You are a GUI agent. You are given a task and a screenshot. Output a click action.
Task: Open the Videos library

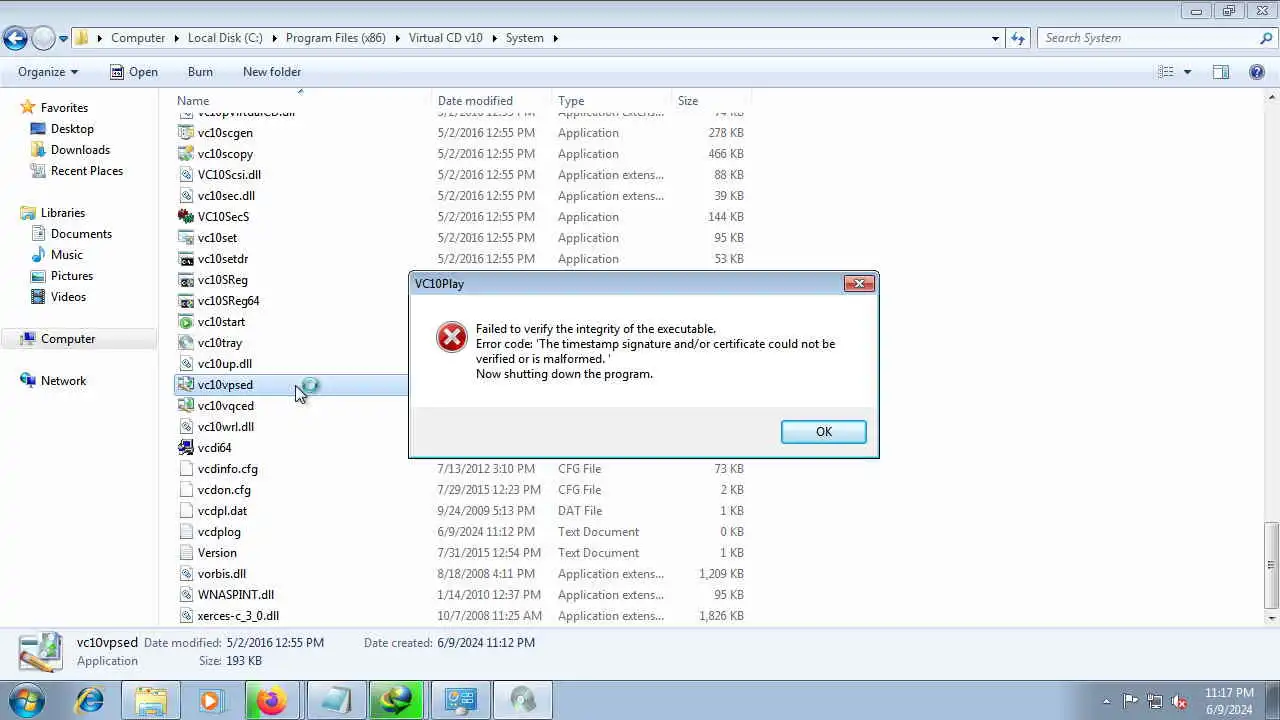click(x=68, y=296)
